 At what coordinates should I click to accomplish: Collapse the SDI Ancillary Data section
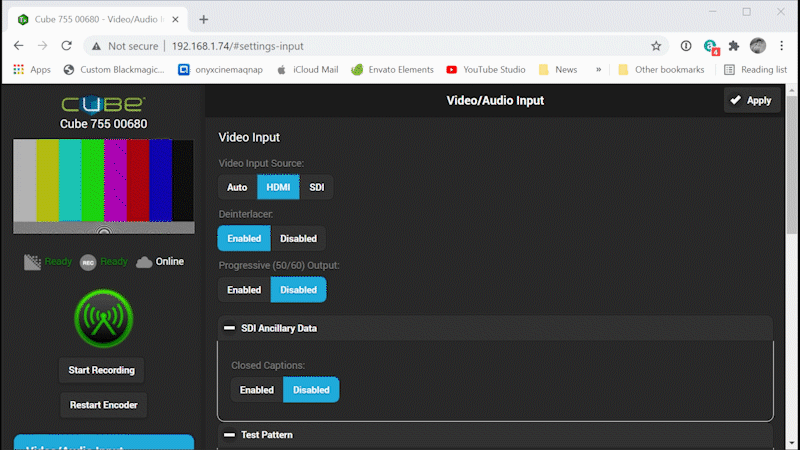pyautogui.click(x=229, y=328)
